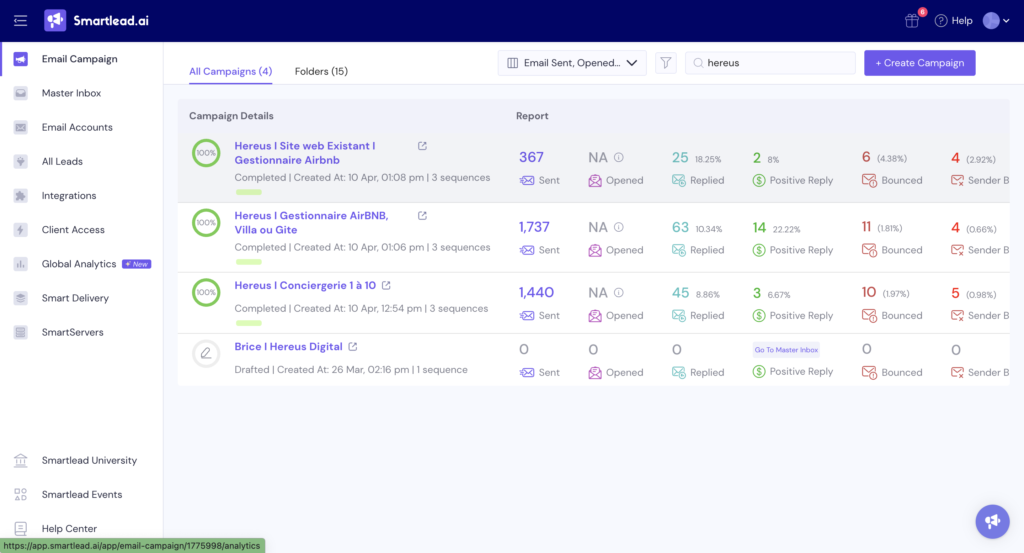
Task: Select the All Campaigns (4) tab
Action: pyautogui.click(x=230, y=71)
